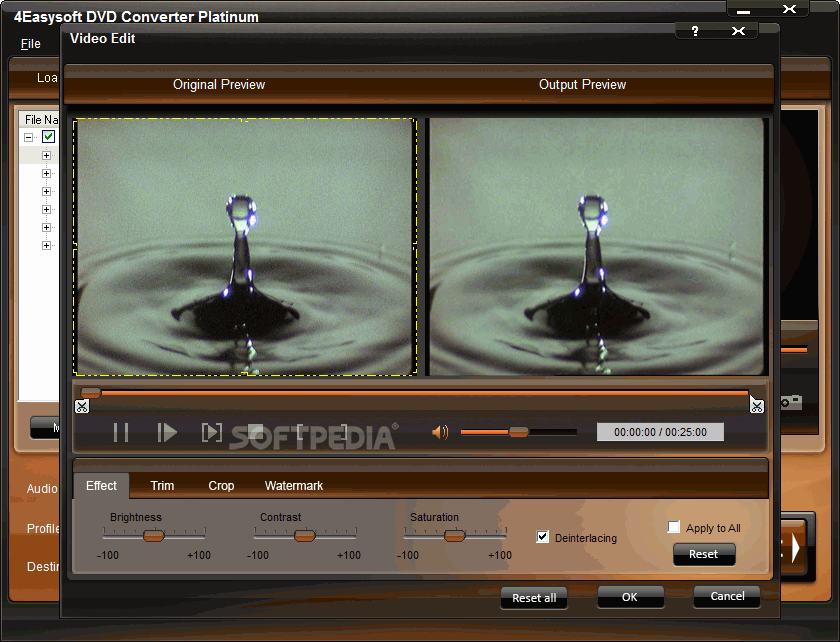Mute audio via speaker icon
The width and height of the screenshot is (840, 642).
point(440,432)
